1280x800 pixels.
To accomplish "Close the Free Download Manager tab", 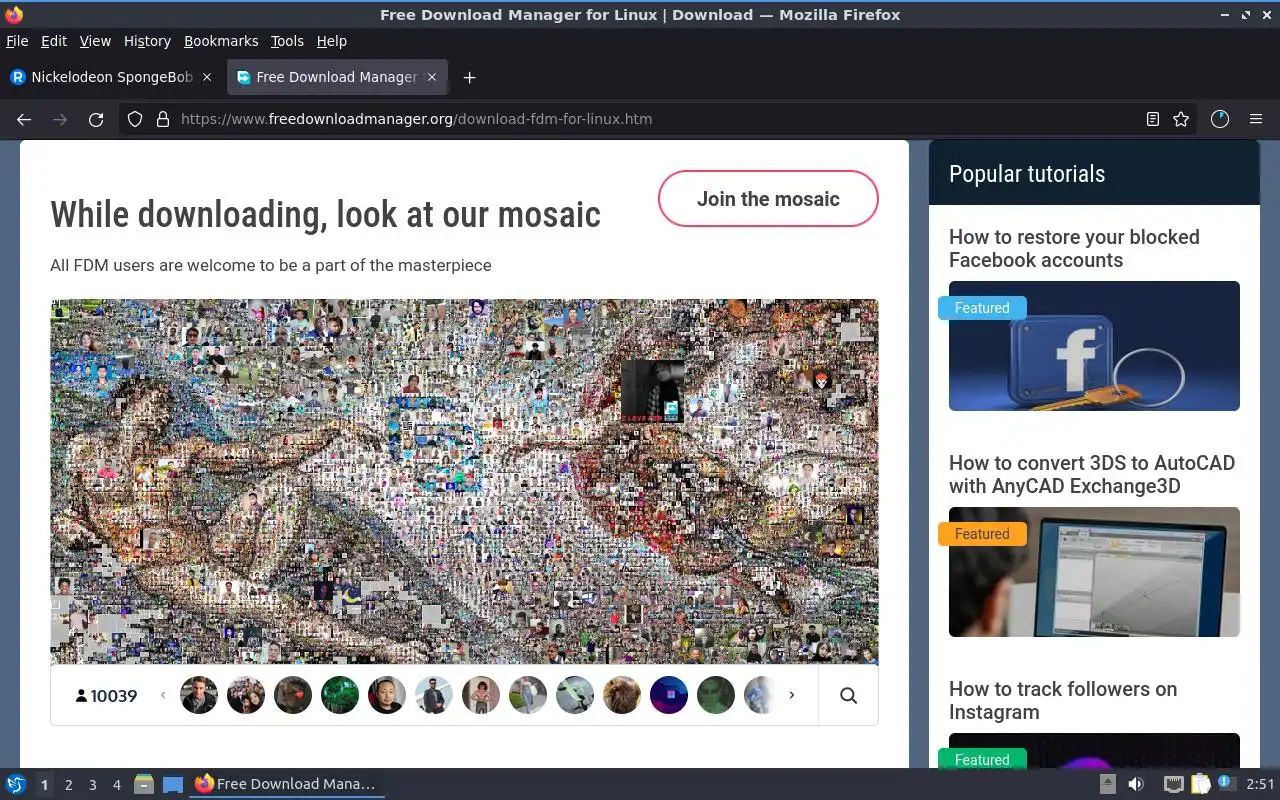I will click(x=432, y=77).
